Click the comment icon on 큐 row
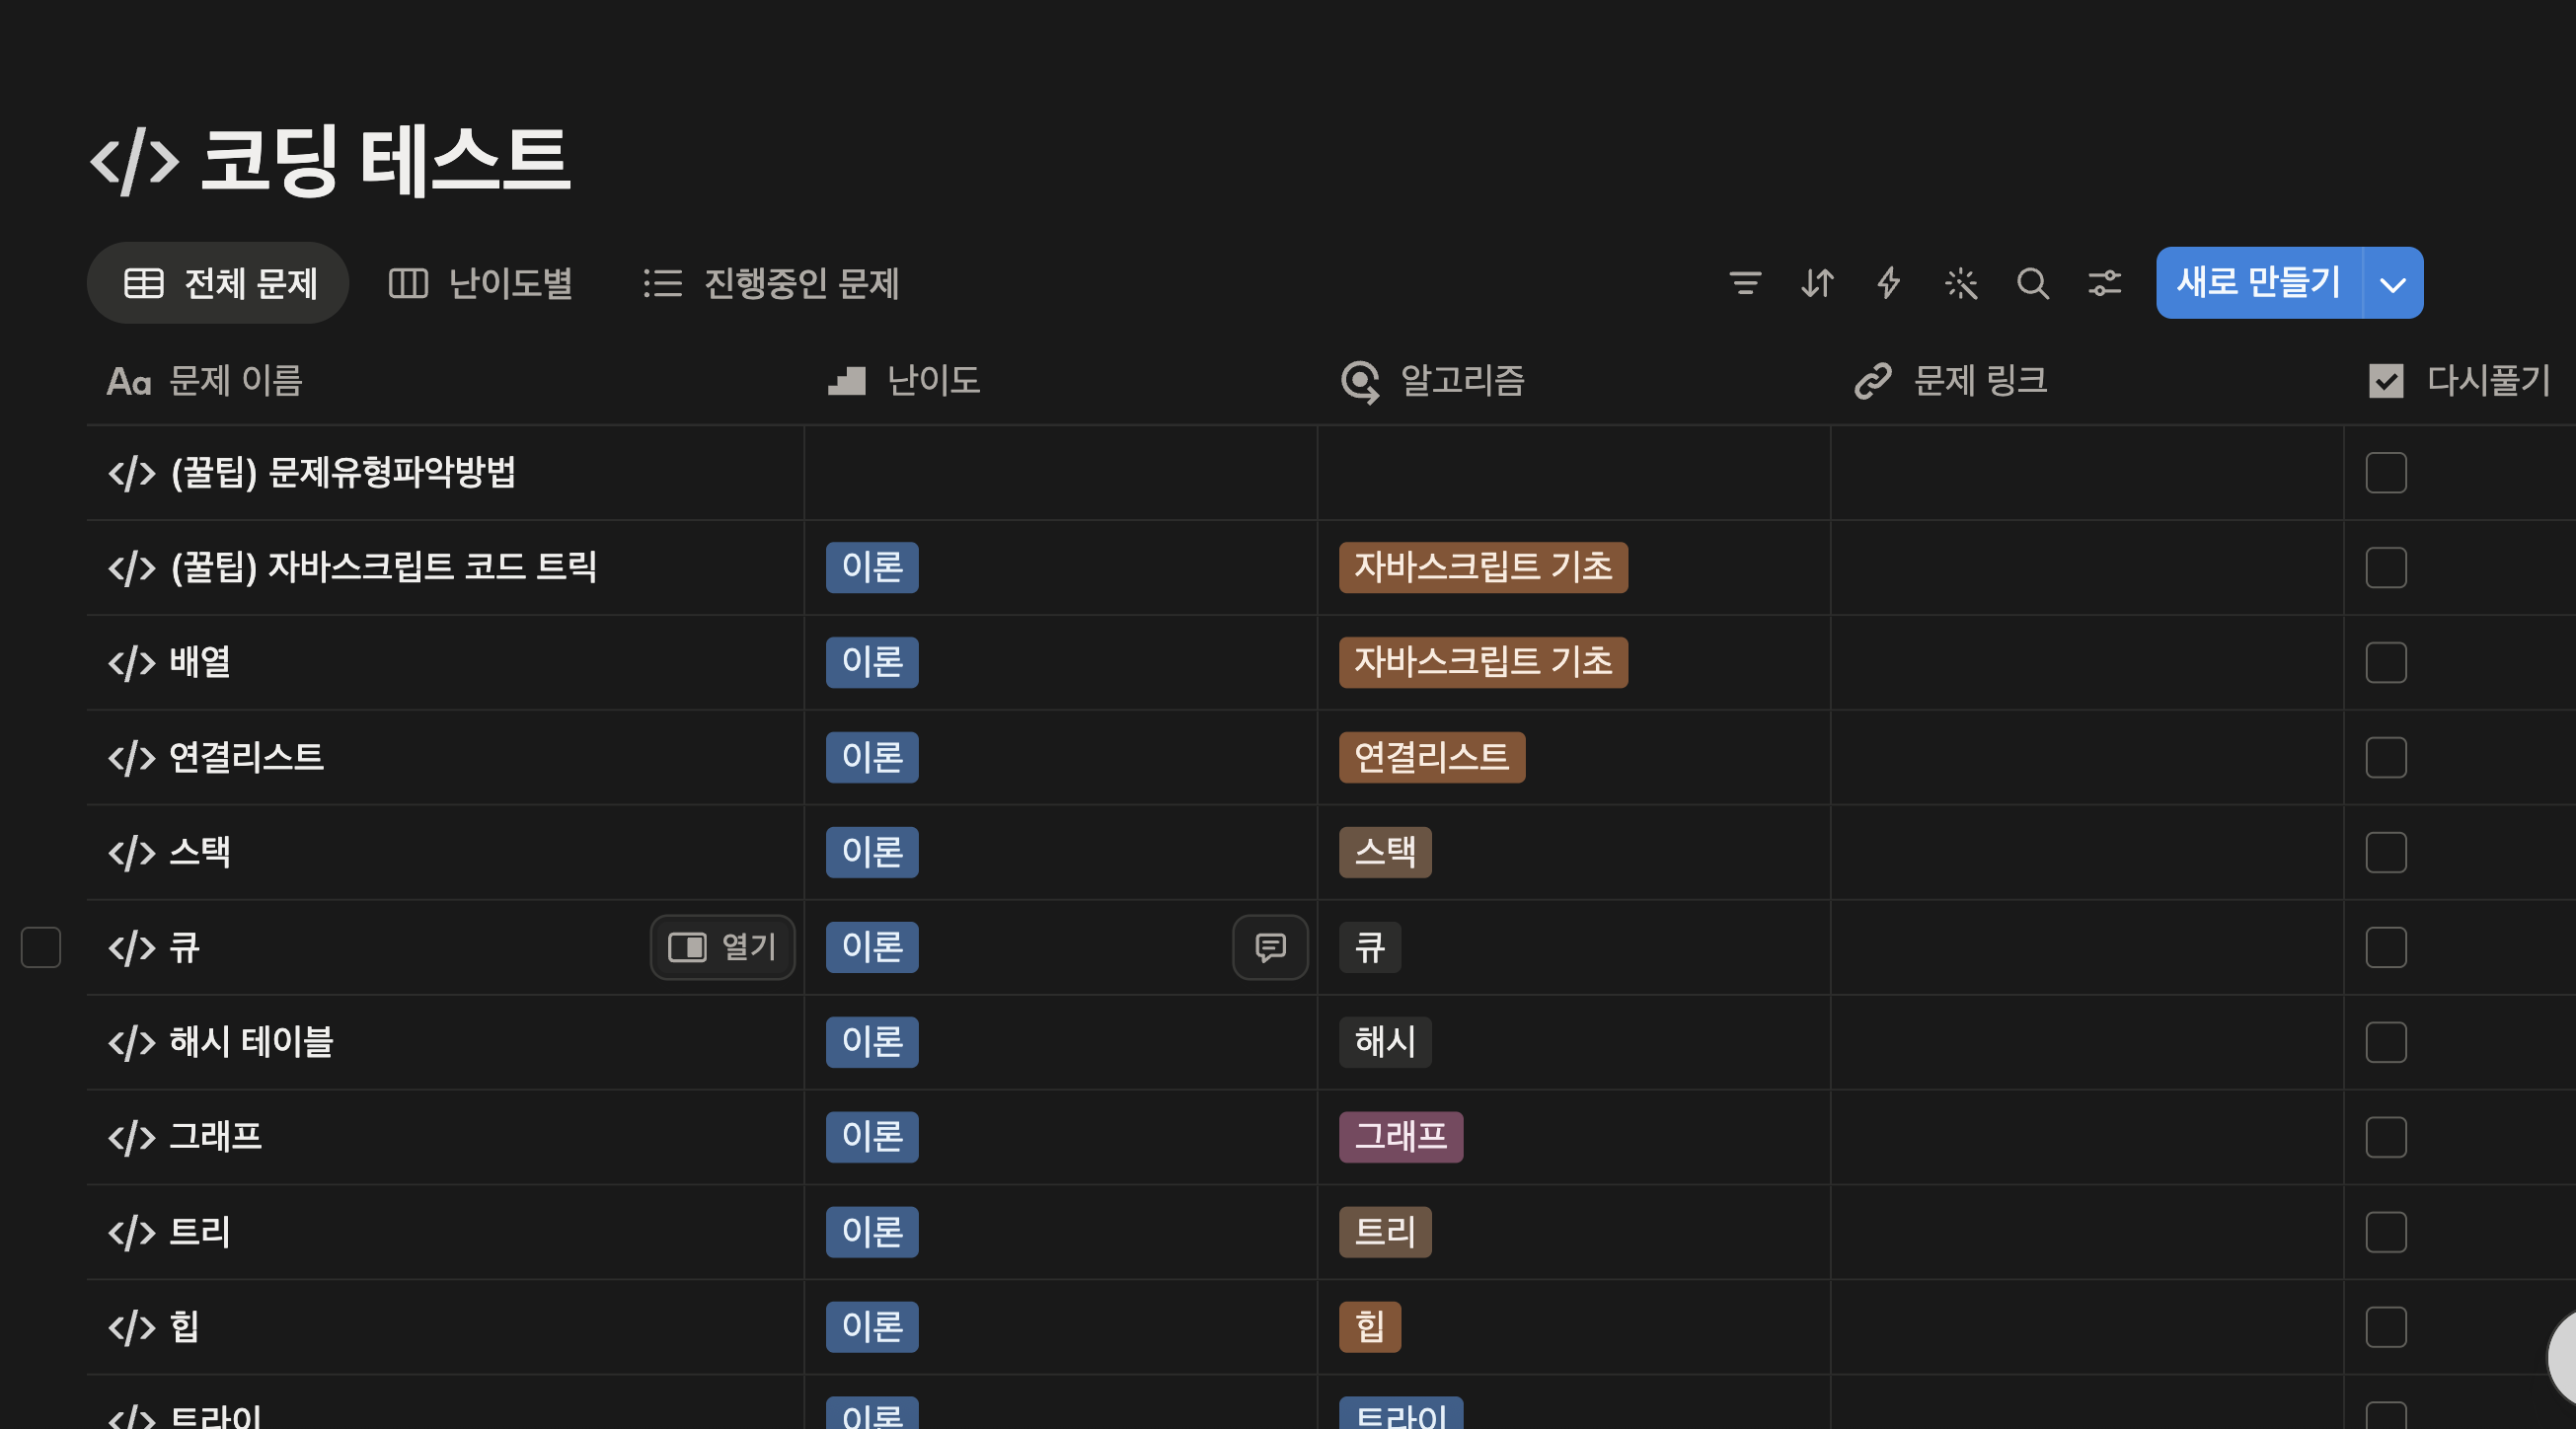 [1270, 947]
